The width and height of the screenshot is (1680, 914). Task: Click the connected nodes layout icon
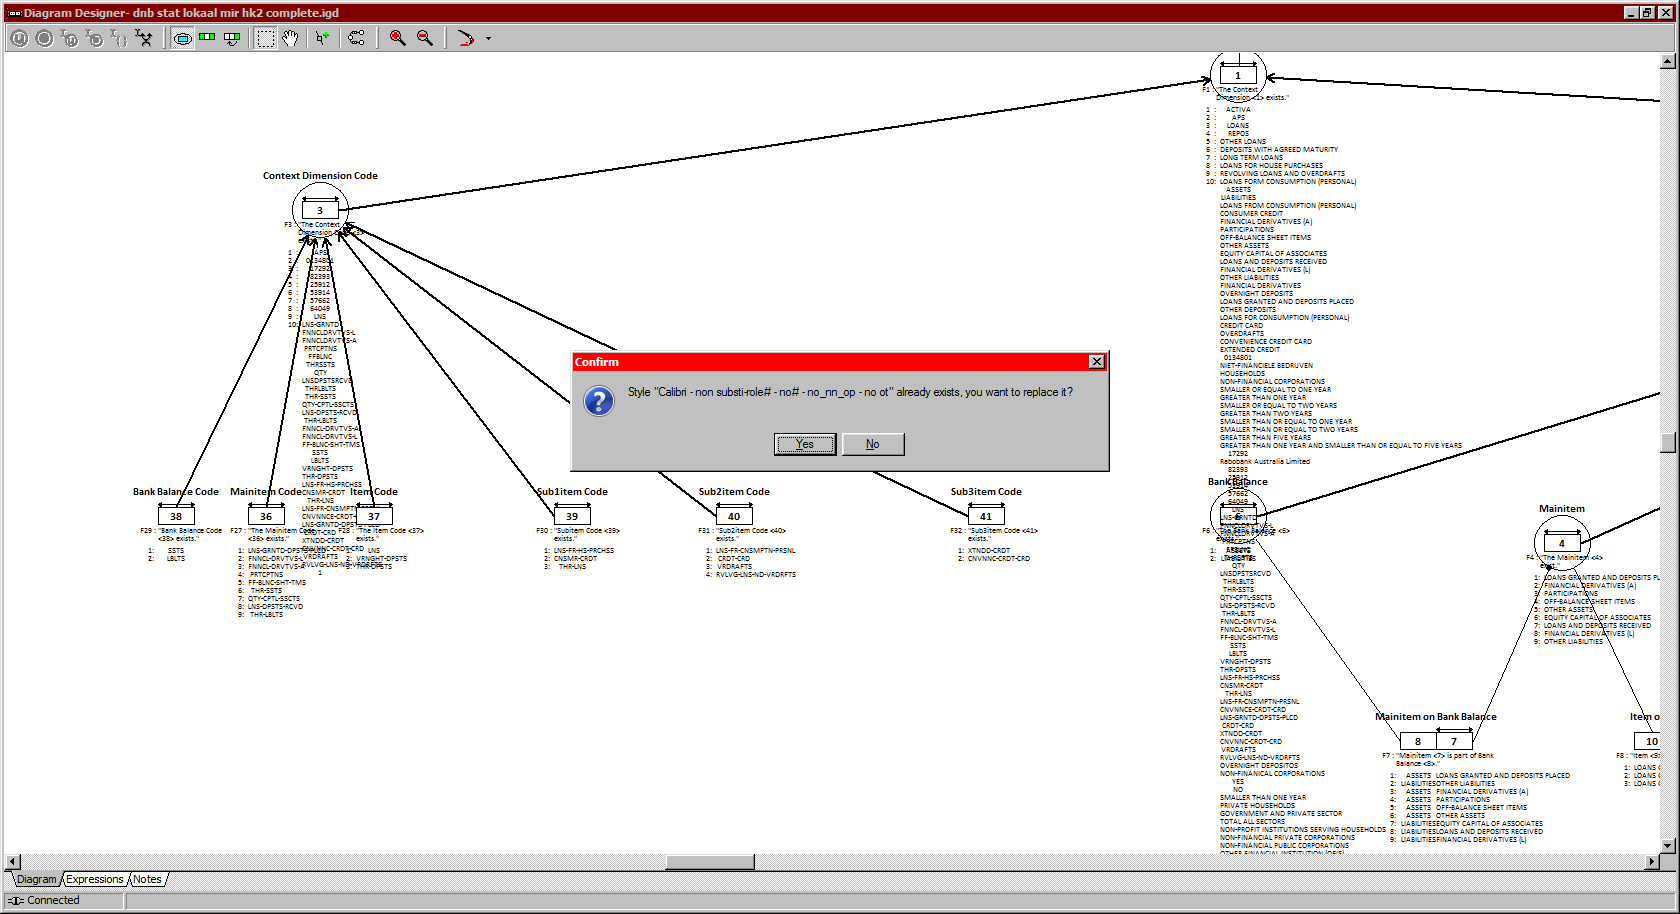356,38
